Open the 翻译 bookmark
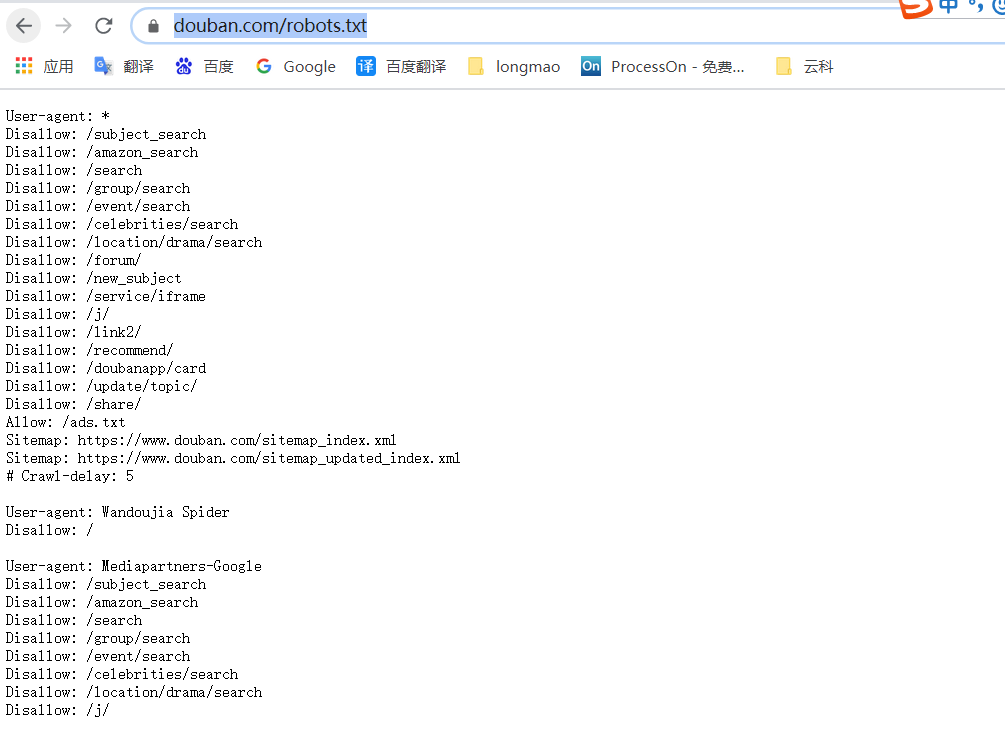1005x744 pixels. click(x=124, y=66)
